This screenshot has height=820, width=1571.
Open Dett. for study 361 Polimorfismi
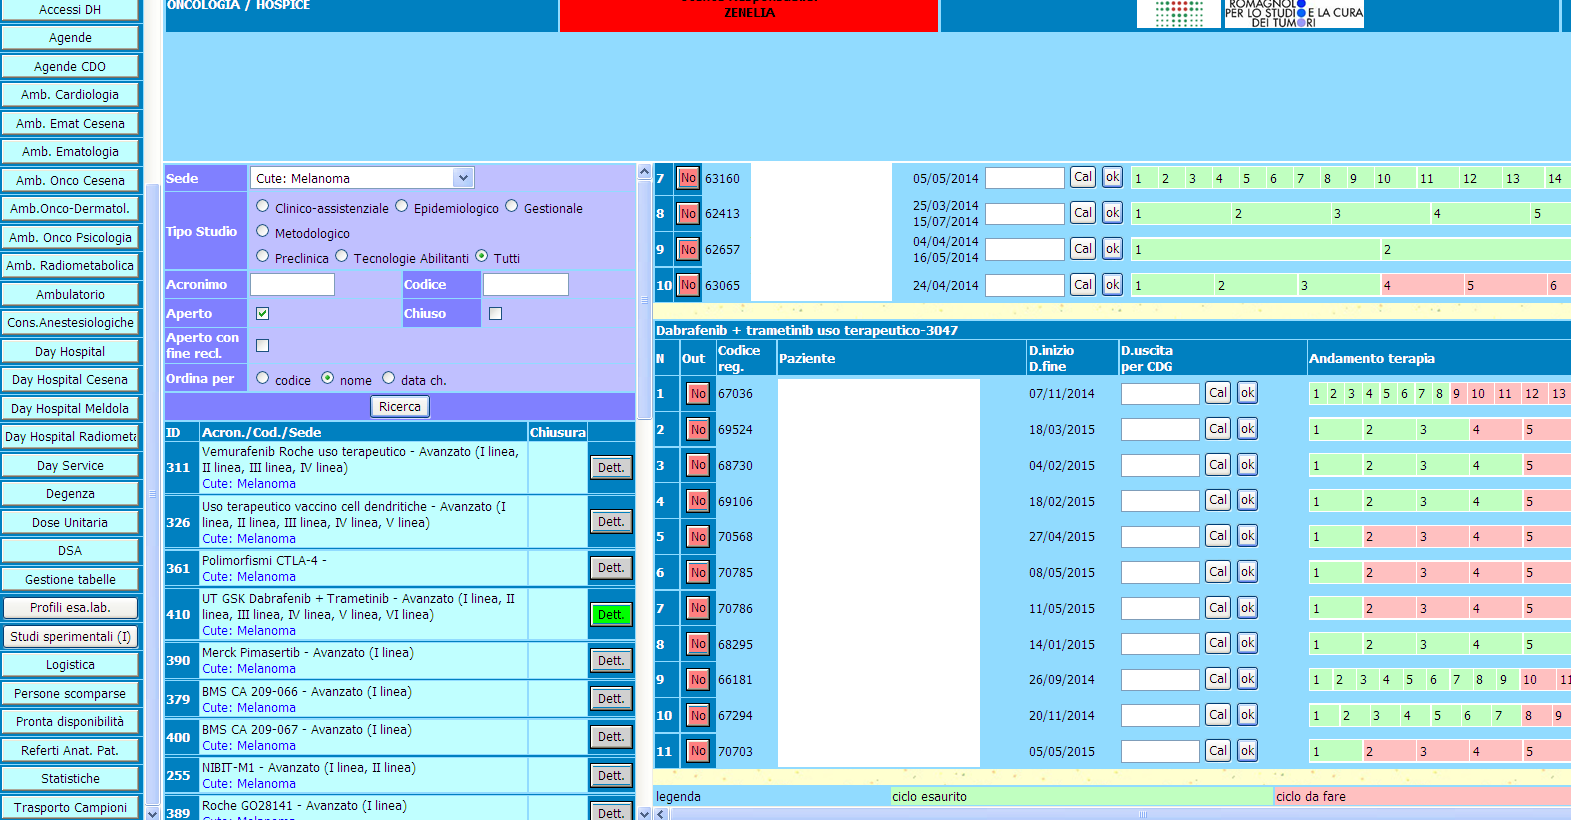[611, 567]
